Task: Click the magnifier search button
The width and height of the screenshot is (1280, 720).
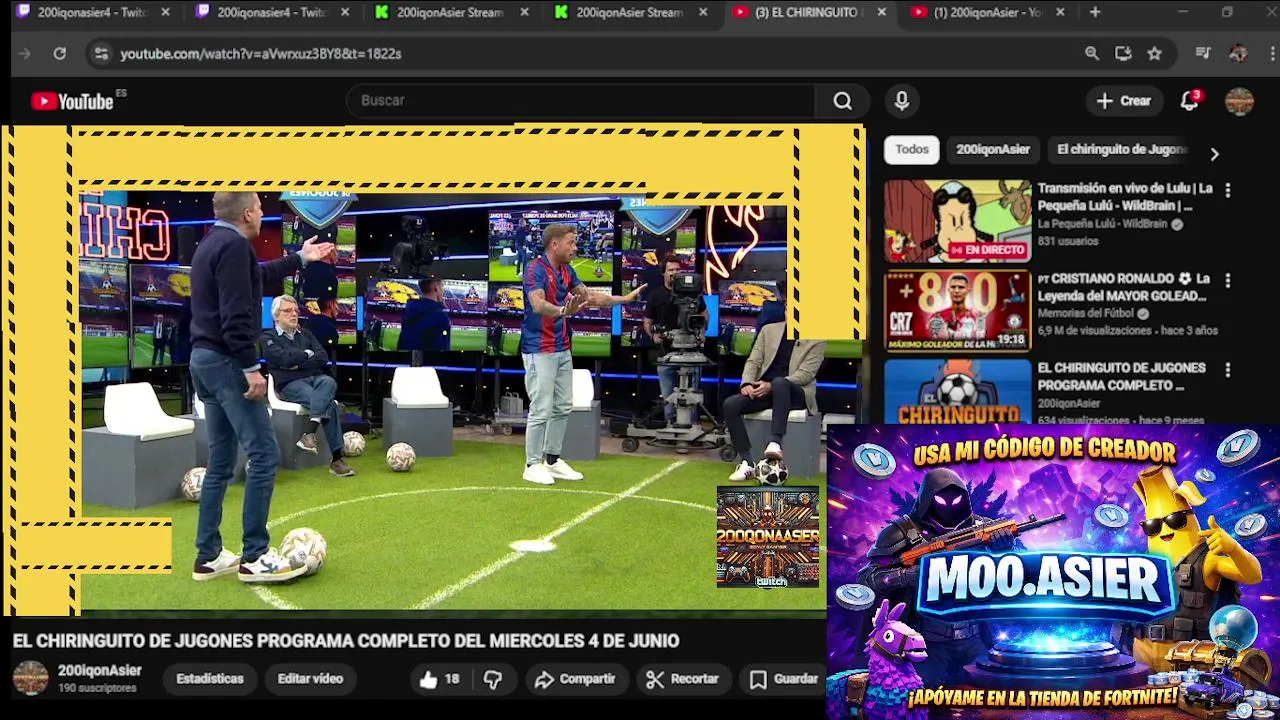Action: pos(842,101)
